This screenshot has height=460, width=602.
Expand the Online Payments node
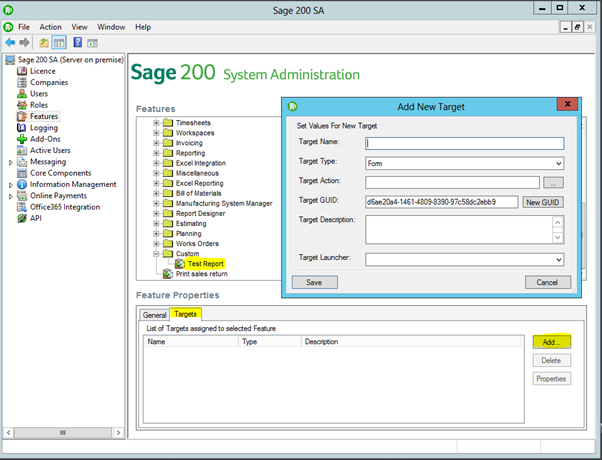(11, 196)
